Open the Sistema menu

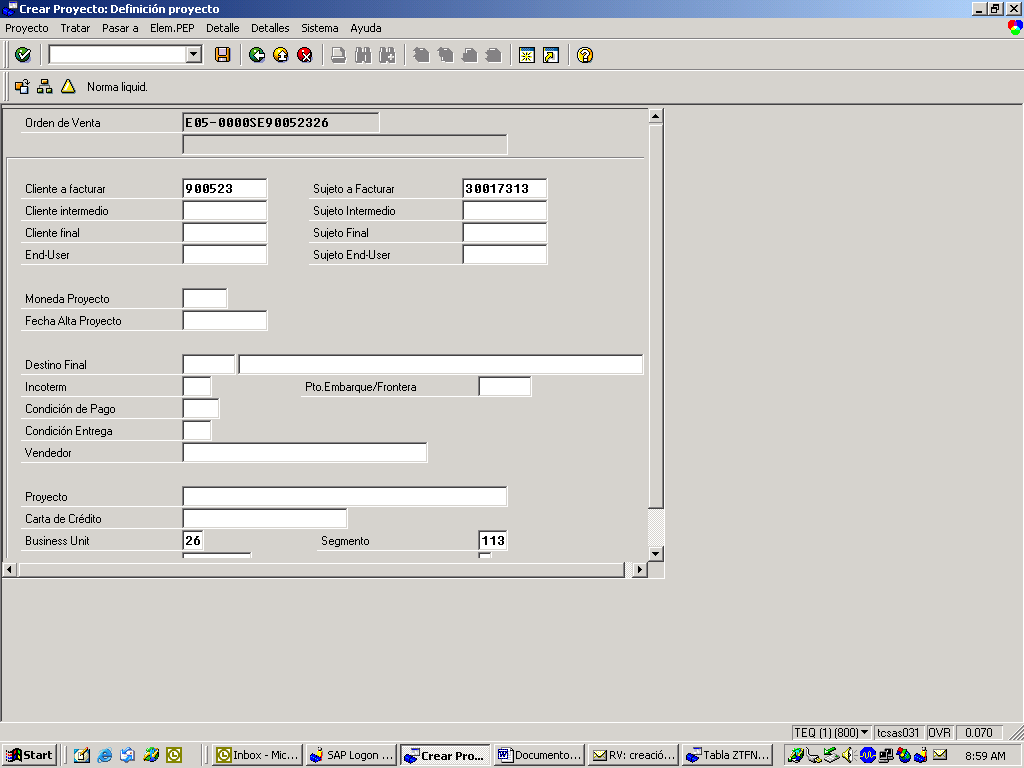(x=320, y=28)
